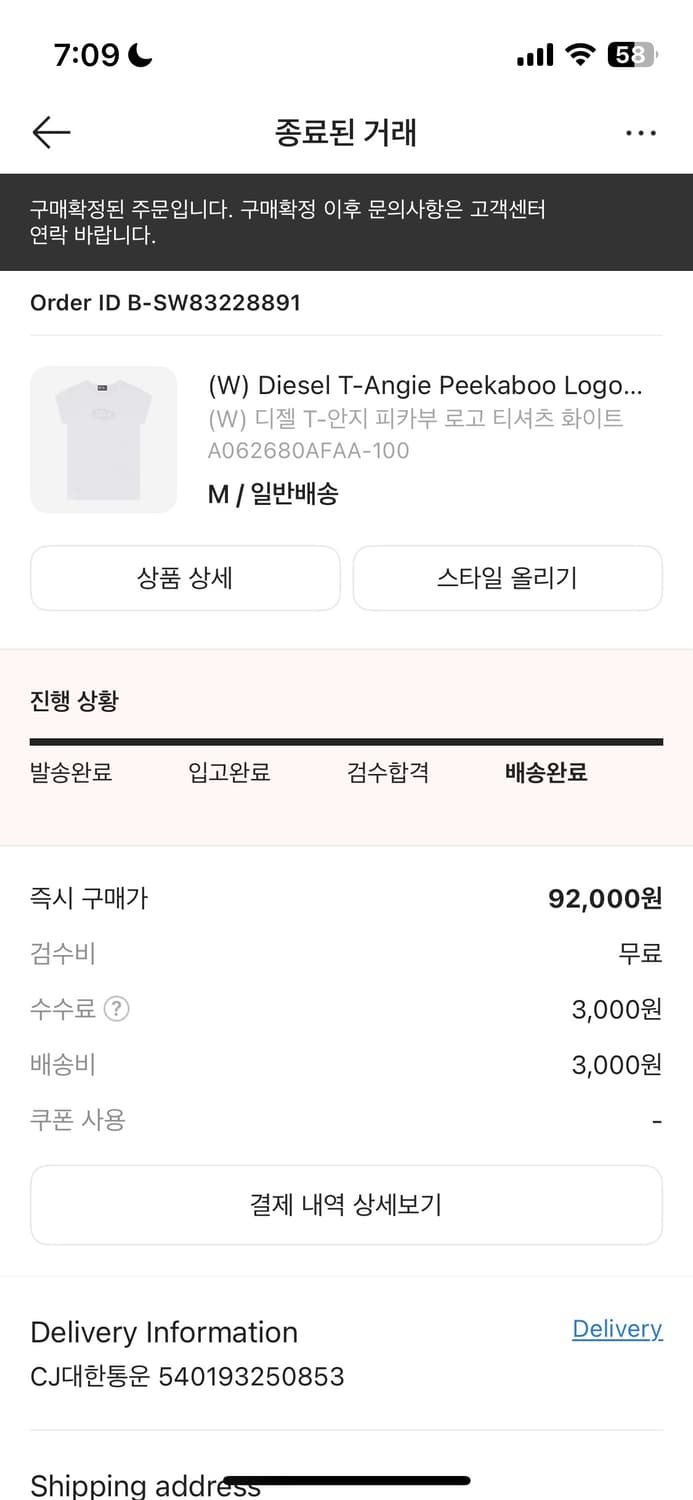Image resolution: width=693 pixels, height=1500 pixels.
Task: Tap the battery indicator showing 58
Action: (x=628, y=56)
